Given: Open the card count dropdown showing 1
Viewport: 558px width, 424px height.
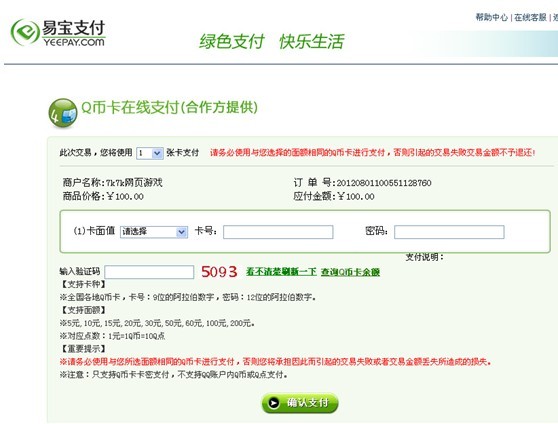Looking at the screenshot, I should pyautogui.click(x=150, y=153).
